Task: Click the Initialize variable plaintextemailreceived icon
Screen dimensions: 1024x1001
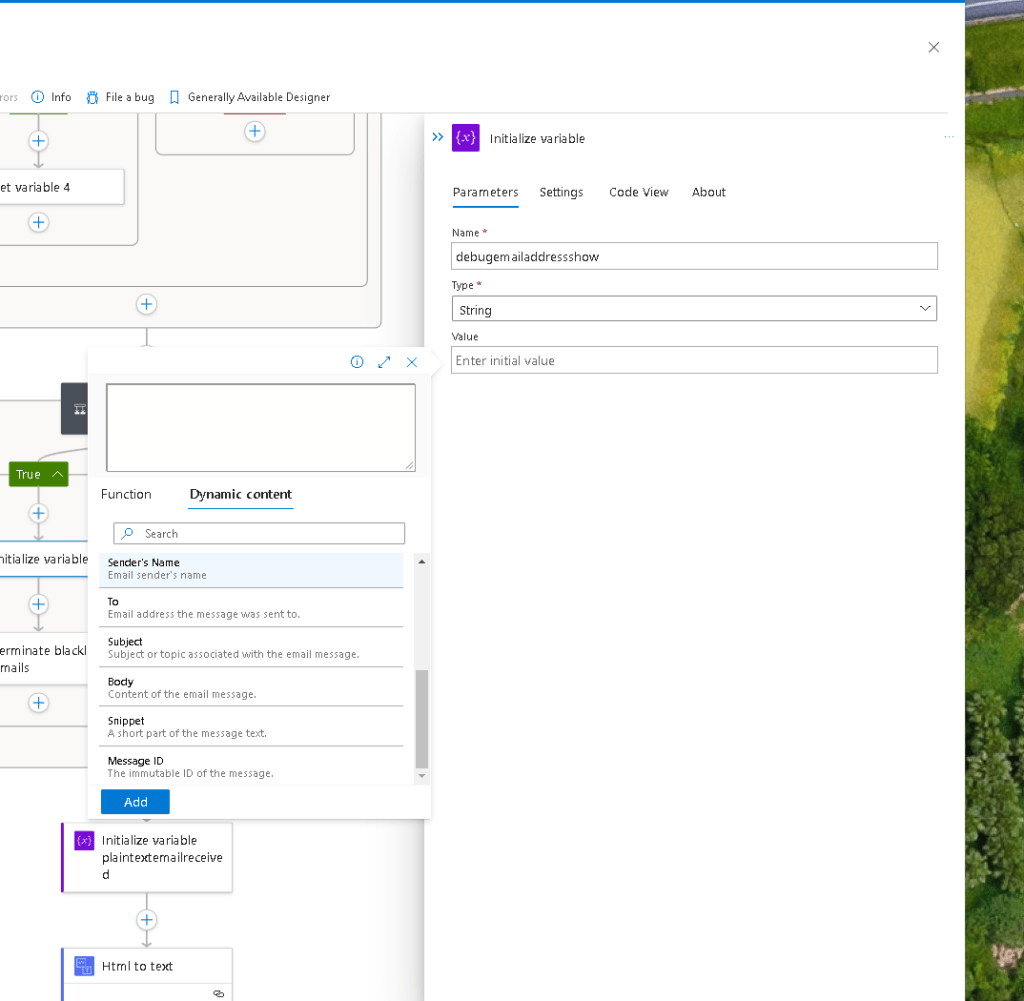Action: click(84, 840)
